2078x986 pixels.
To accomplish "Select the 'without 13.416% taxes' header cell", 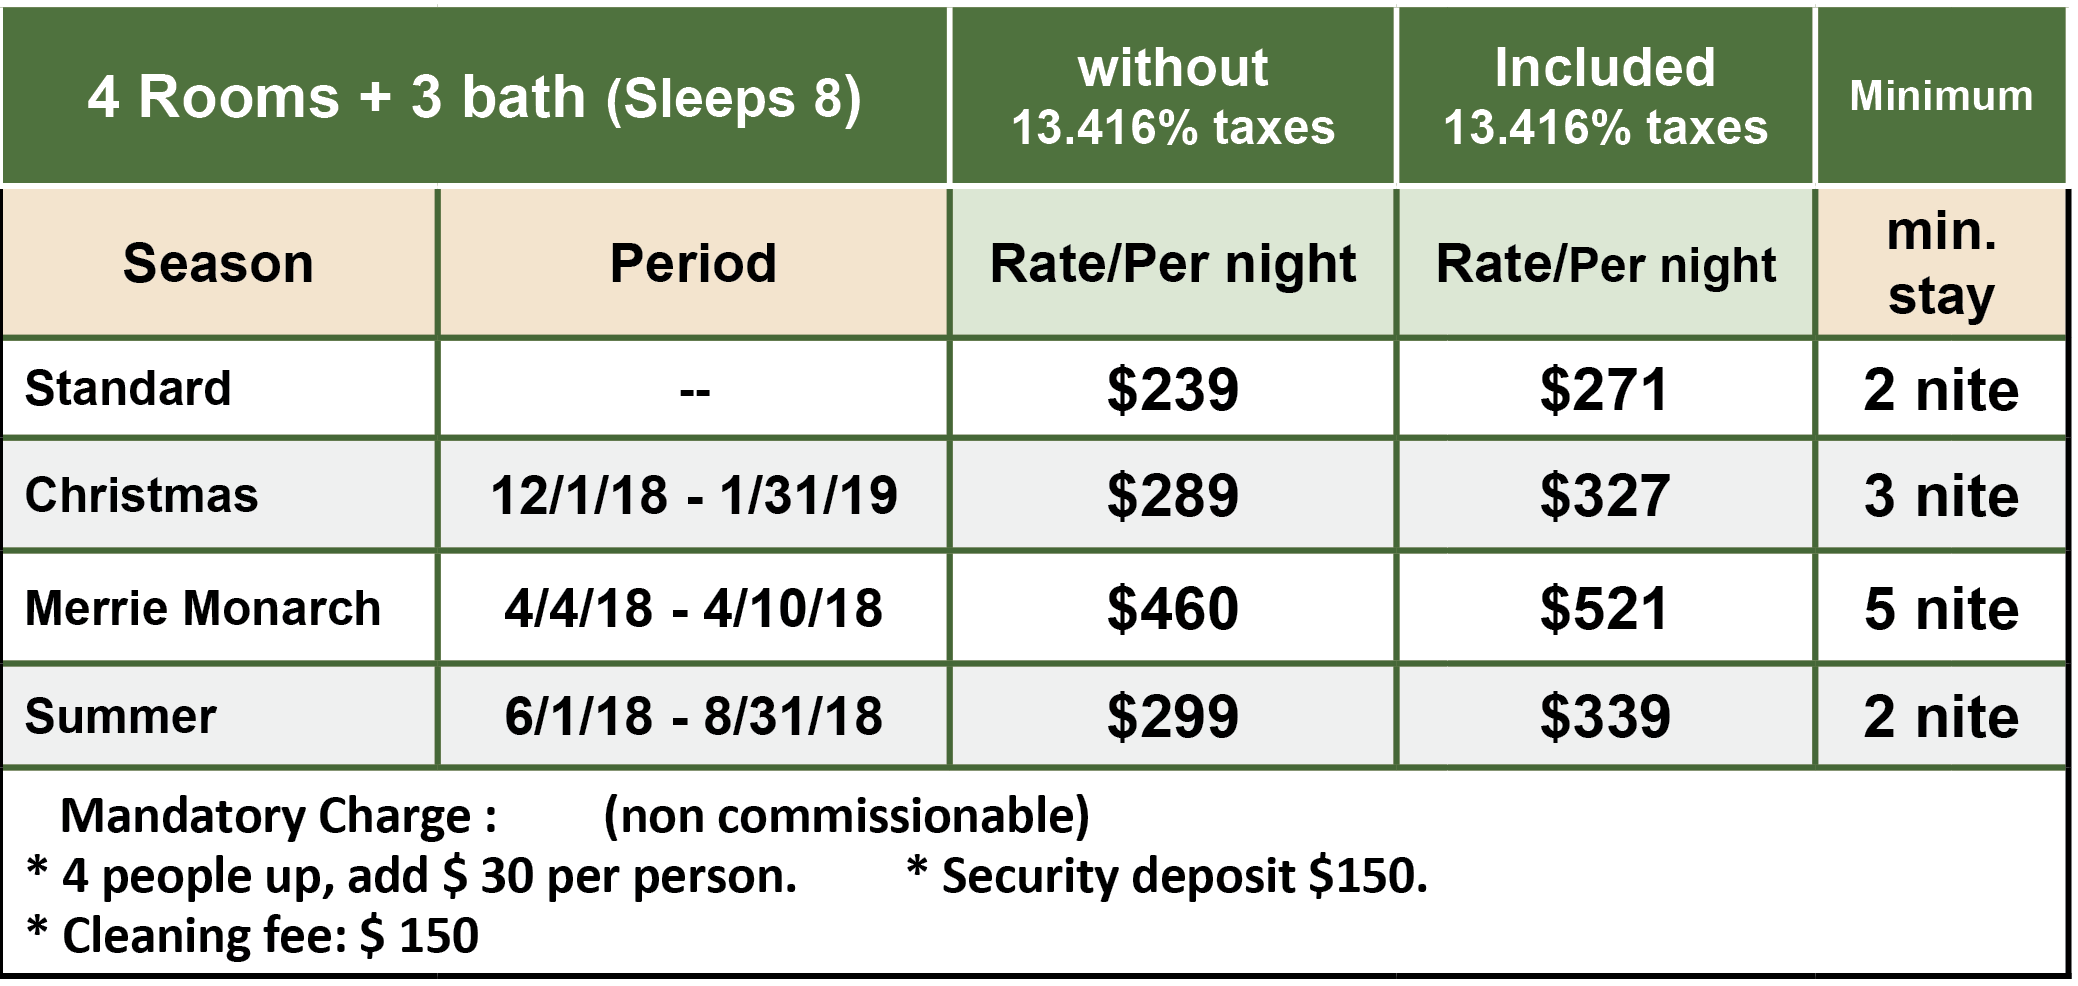I will tap(1172, 97).
